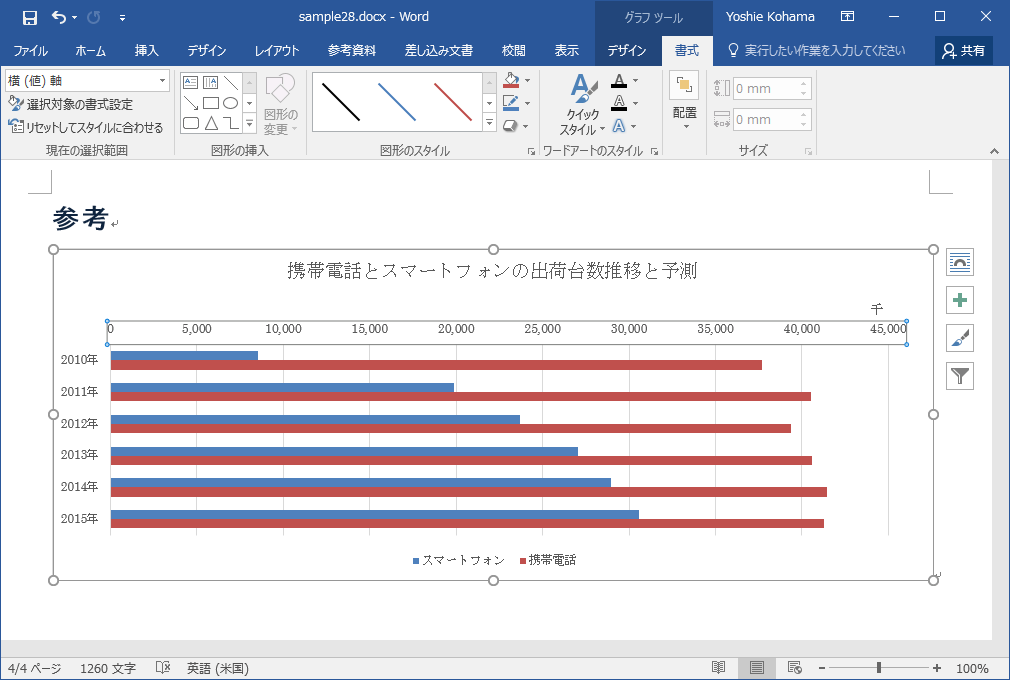The image size is (1010, 680).
Task: Click the Undo arrow in the quick access toolbar
Action: coord(59,17)
